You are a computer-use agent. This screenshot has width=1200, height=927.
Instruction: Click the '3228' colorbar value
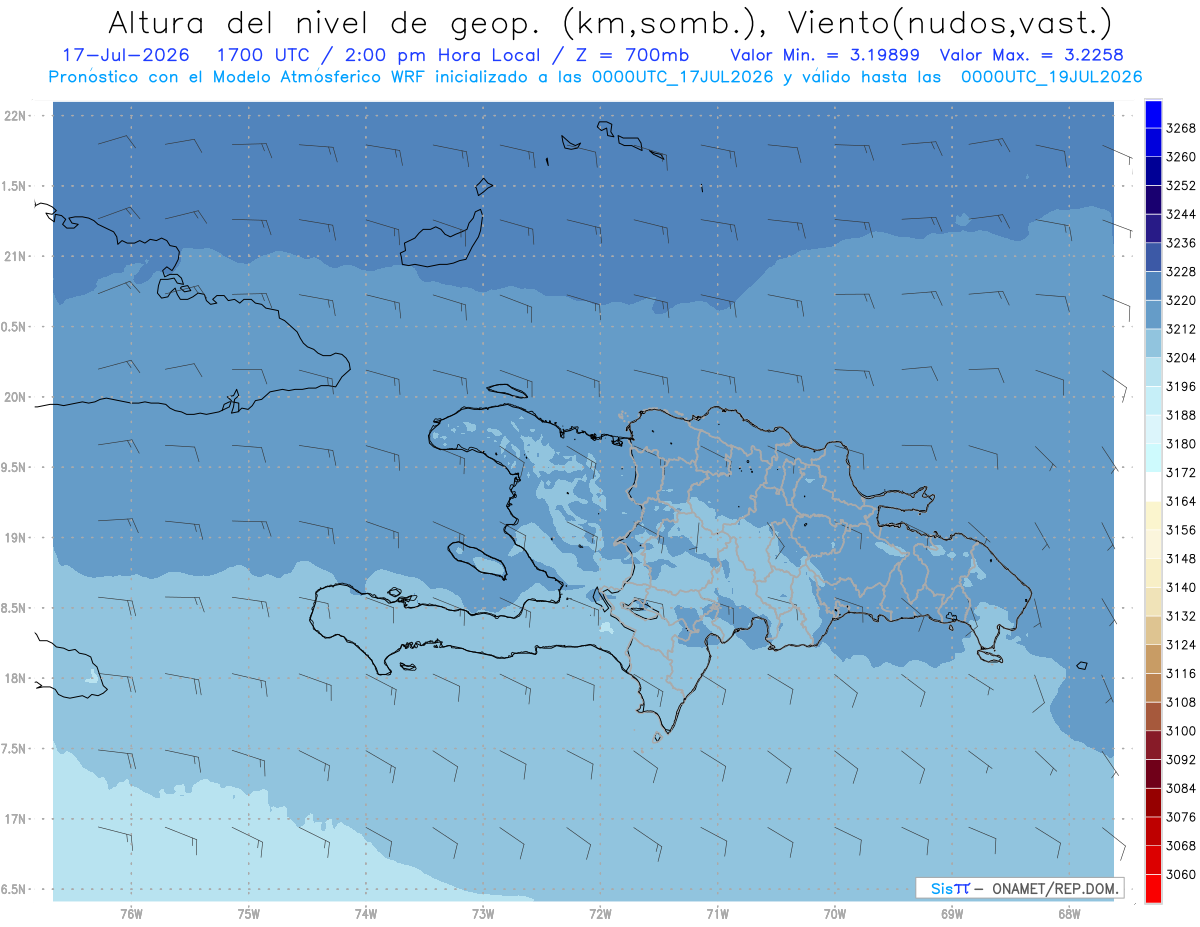coord(1181,272)
